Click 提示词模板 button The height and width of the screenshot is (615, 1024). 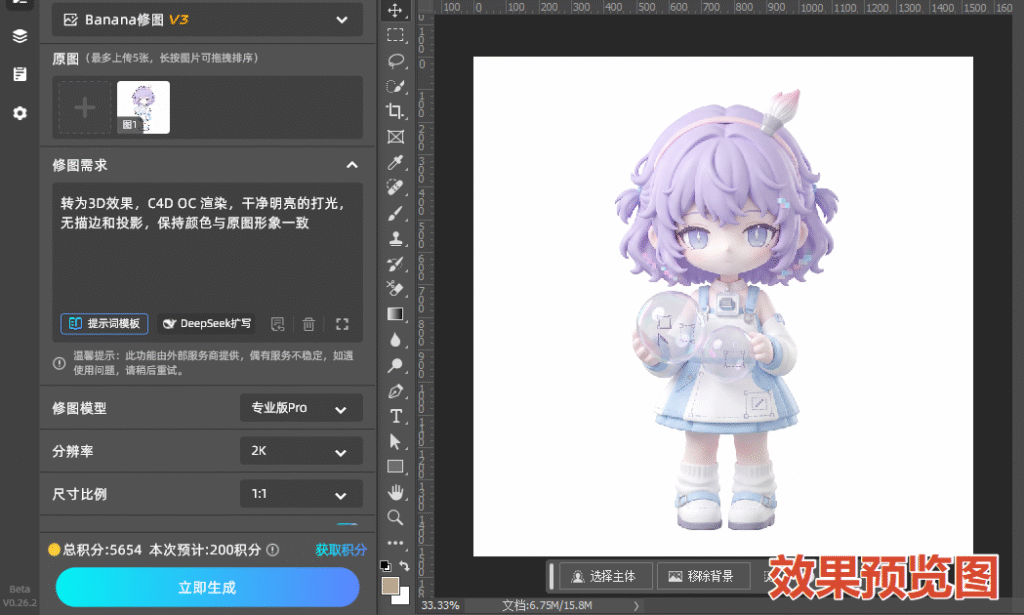point(104,324)
